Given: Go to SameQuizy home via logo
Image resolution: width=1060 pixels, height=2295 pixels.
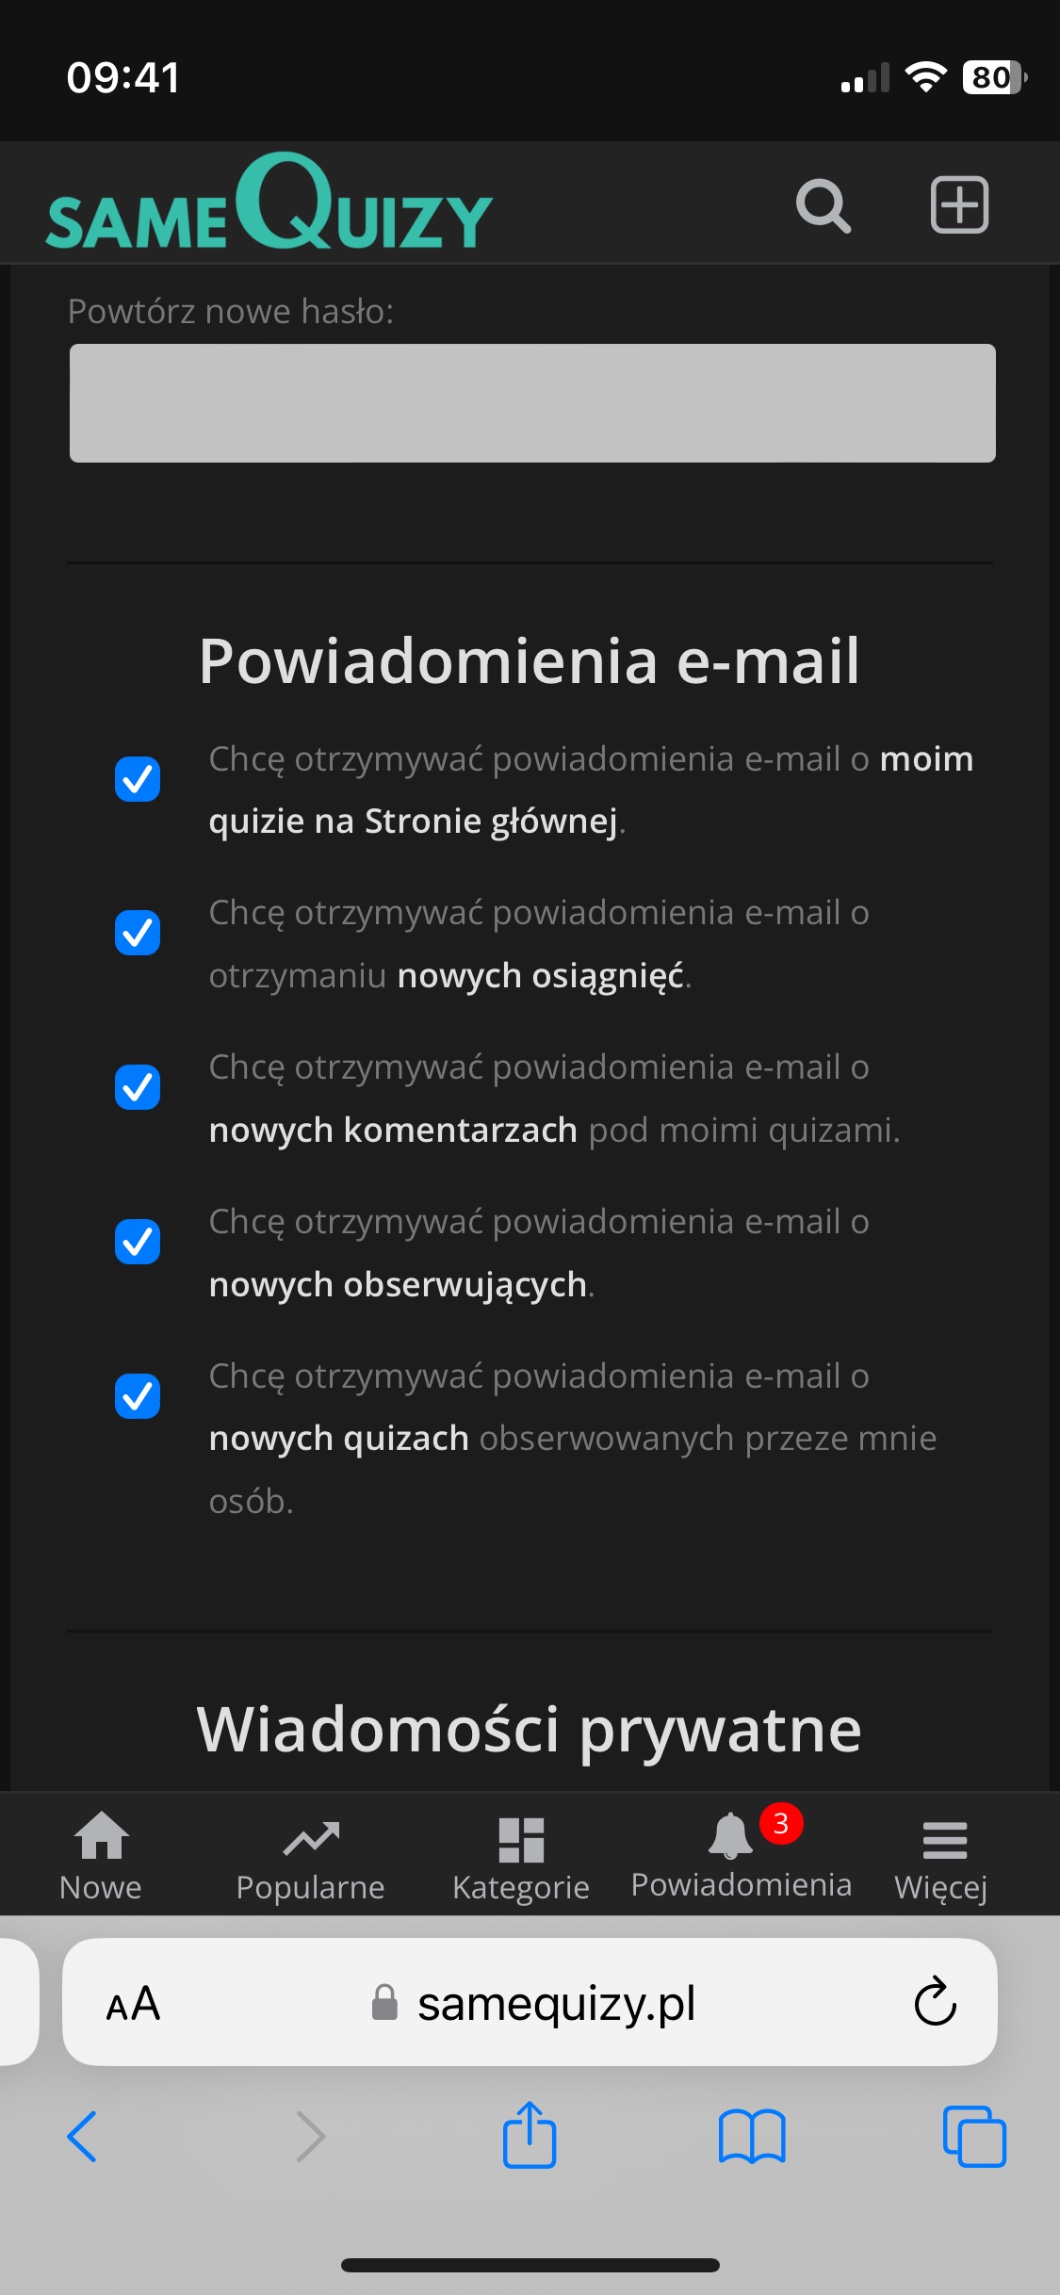Looking at the screenshot, I should 269,204.
